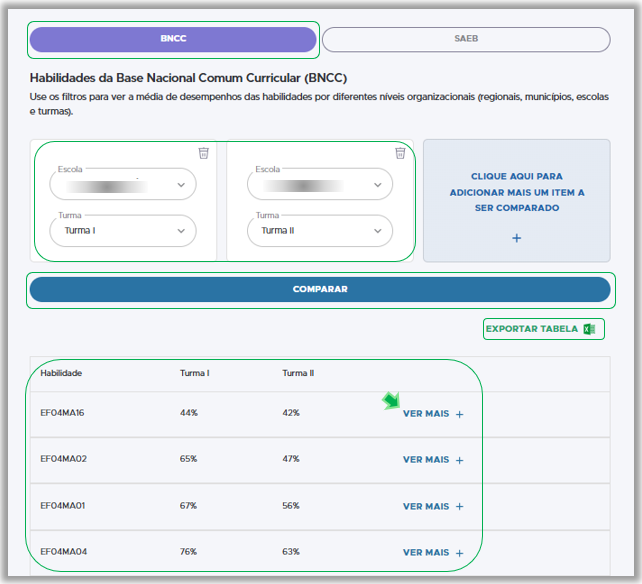The image size is (642, 584).
Task: Select the EF04MA02 skill code
Action: click(63, 459)
